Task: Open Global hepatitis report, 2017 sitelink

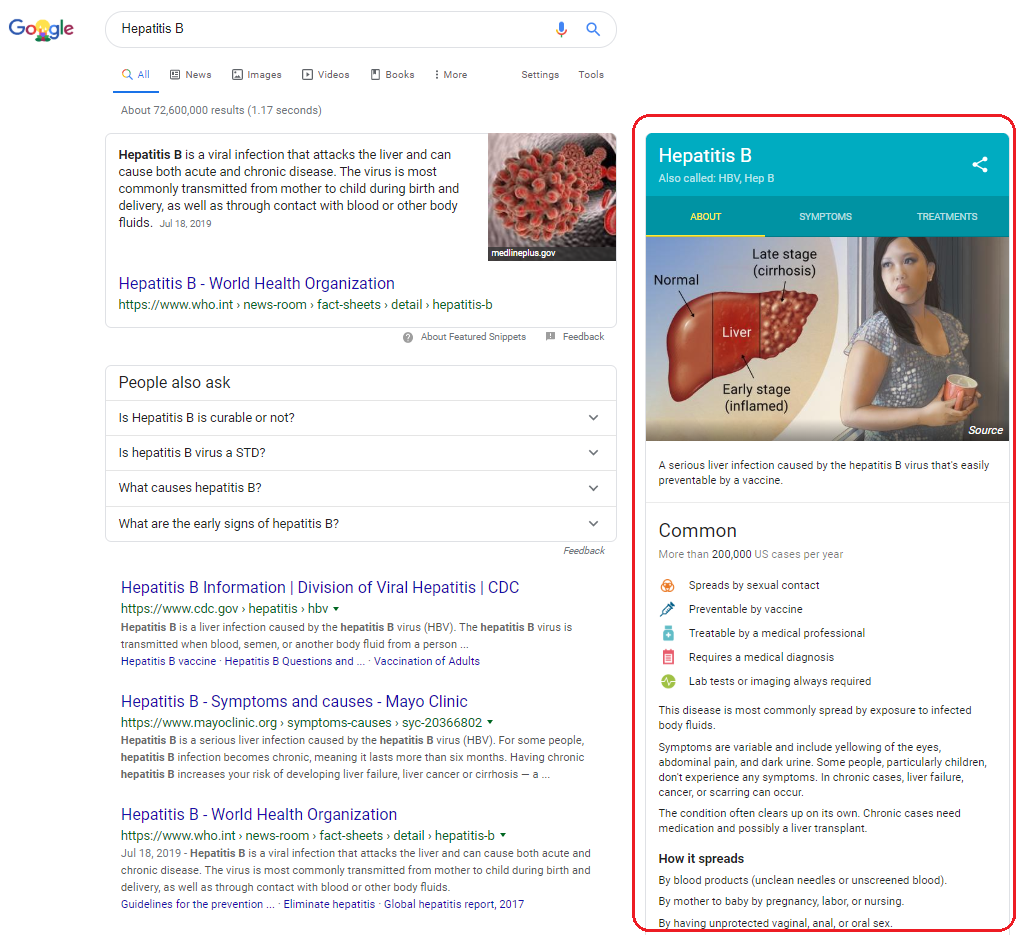Action: point(454,904)
